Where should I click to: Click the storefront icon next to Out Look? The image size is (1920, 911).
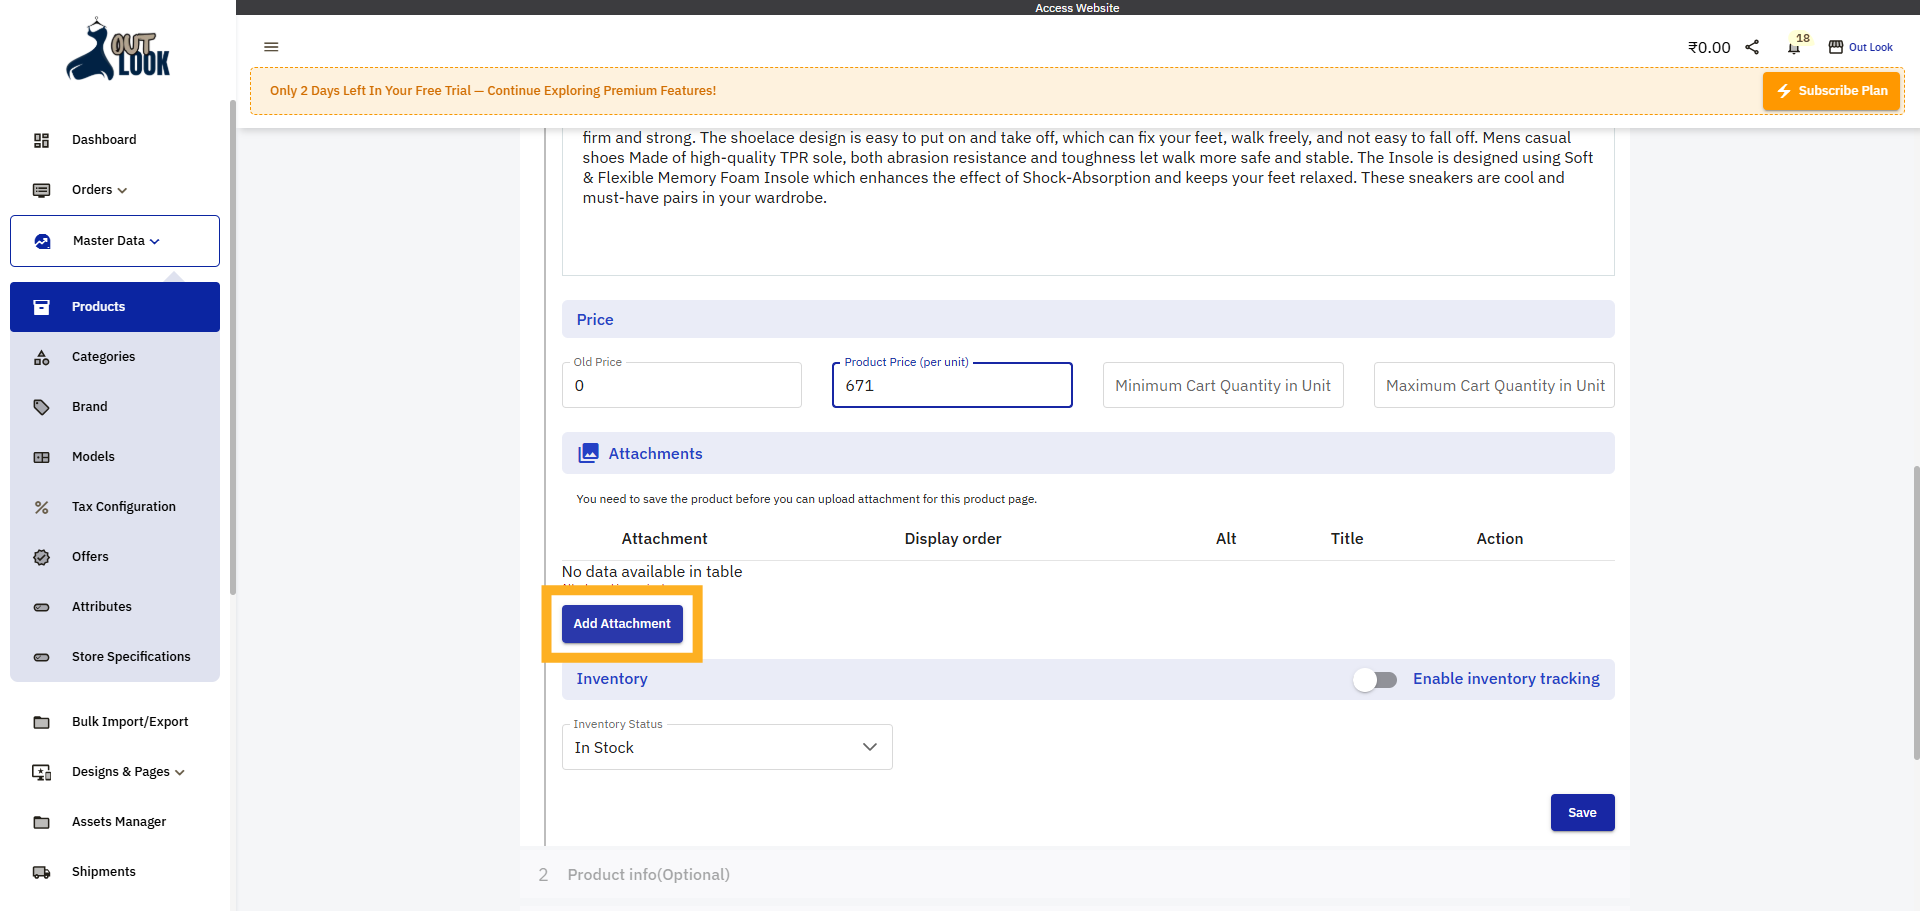click(1836, 47)
